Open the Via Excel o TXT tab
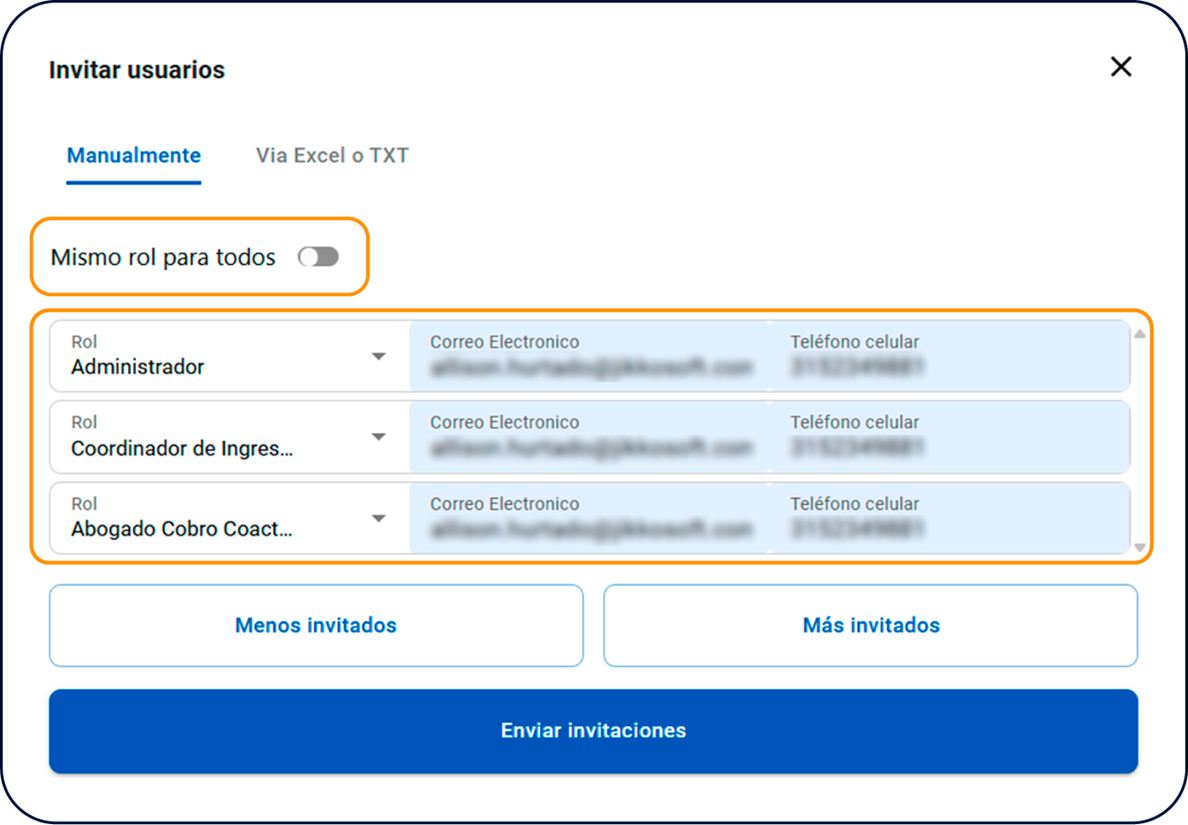Viewport: 1188px width, 825px height. [332, 156]
